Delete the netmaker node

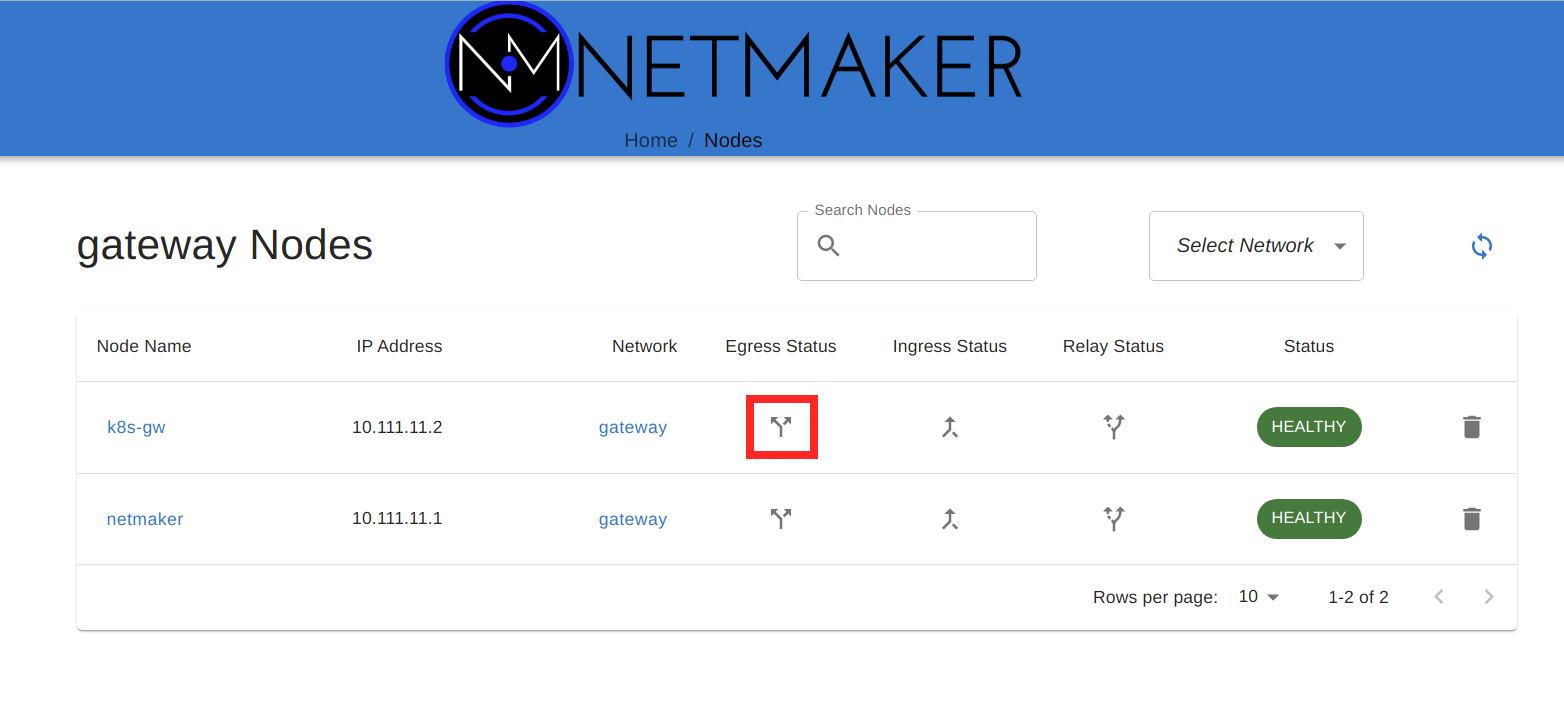pos(1471,519)
